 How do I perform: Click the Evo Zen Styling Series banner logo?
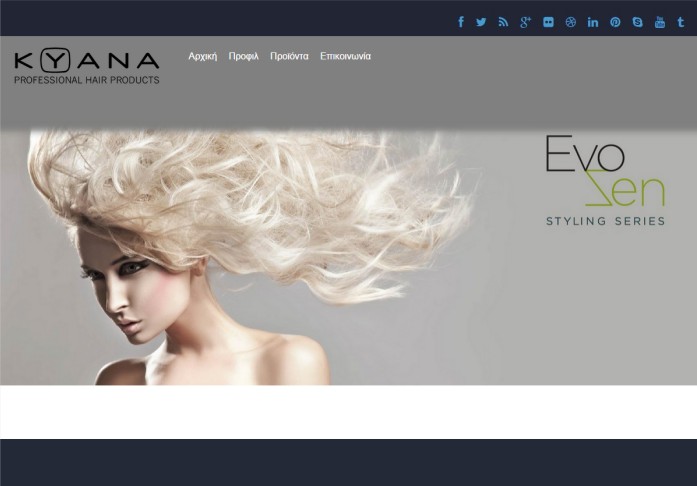pos(605,181)
